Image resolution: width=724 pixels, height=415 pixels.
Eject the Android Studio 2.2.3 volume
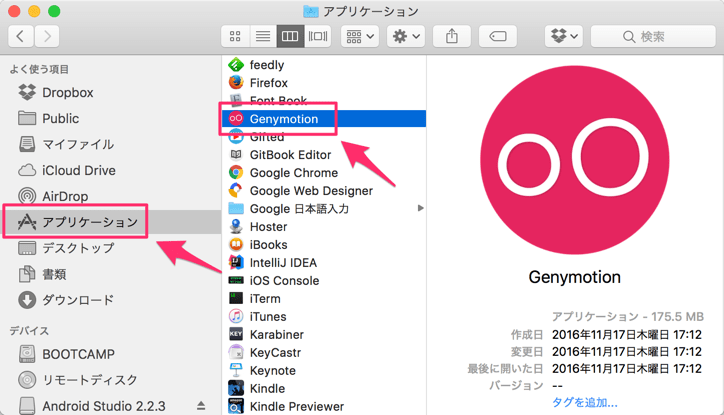pos(201,406)
